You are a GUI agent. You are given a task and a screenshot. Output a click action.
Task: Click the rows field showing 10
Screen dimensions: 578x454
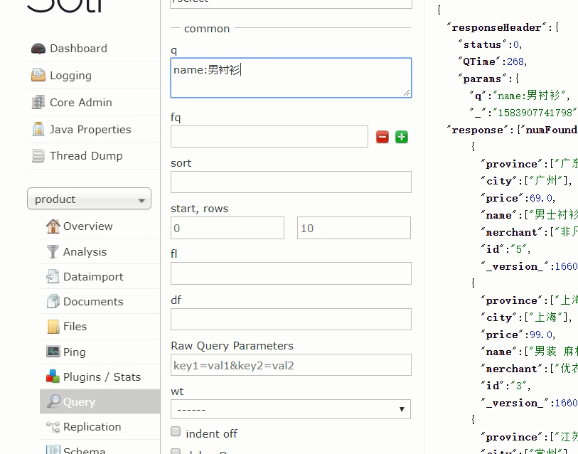pyautogui.click(x=354, y=228)
